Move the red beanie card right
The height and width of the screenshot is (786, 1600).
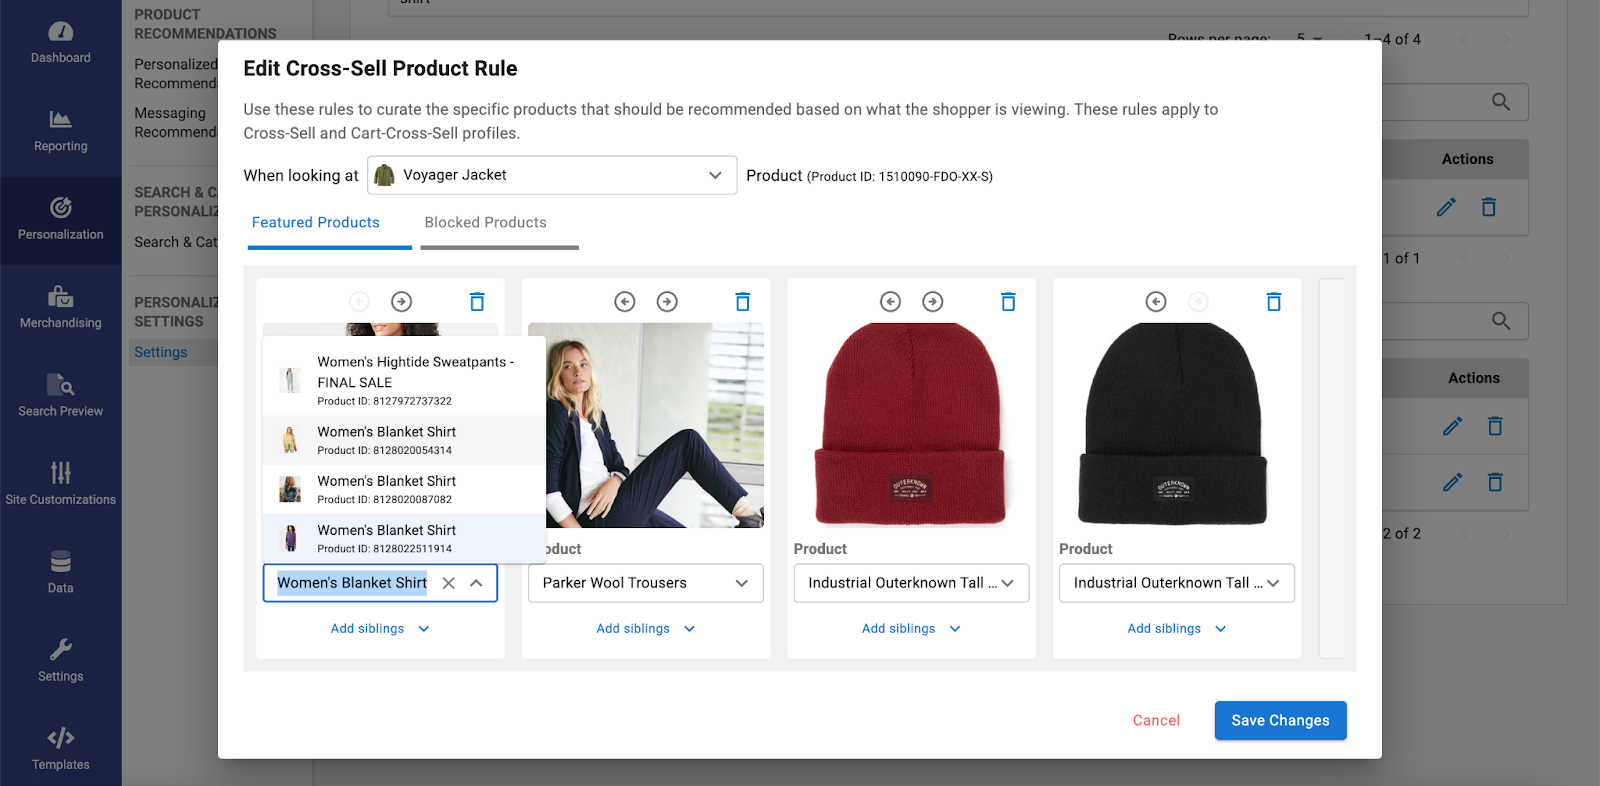(933, 301)
